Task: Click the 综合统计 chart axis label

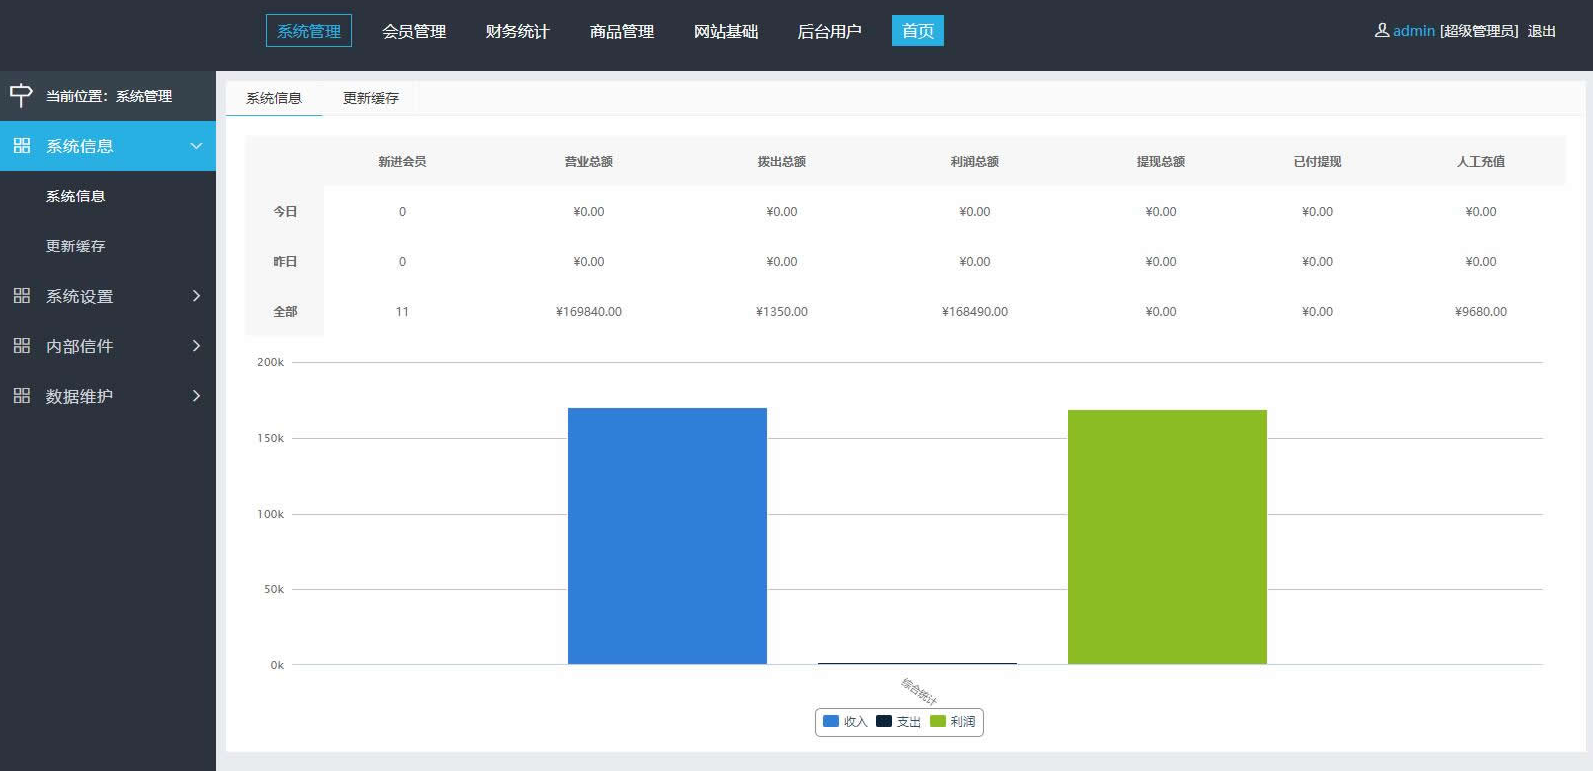Action: coord(919,691)
